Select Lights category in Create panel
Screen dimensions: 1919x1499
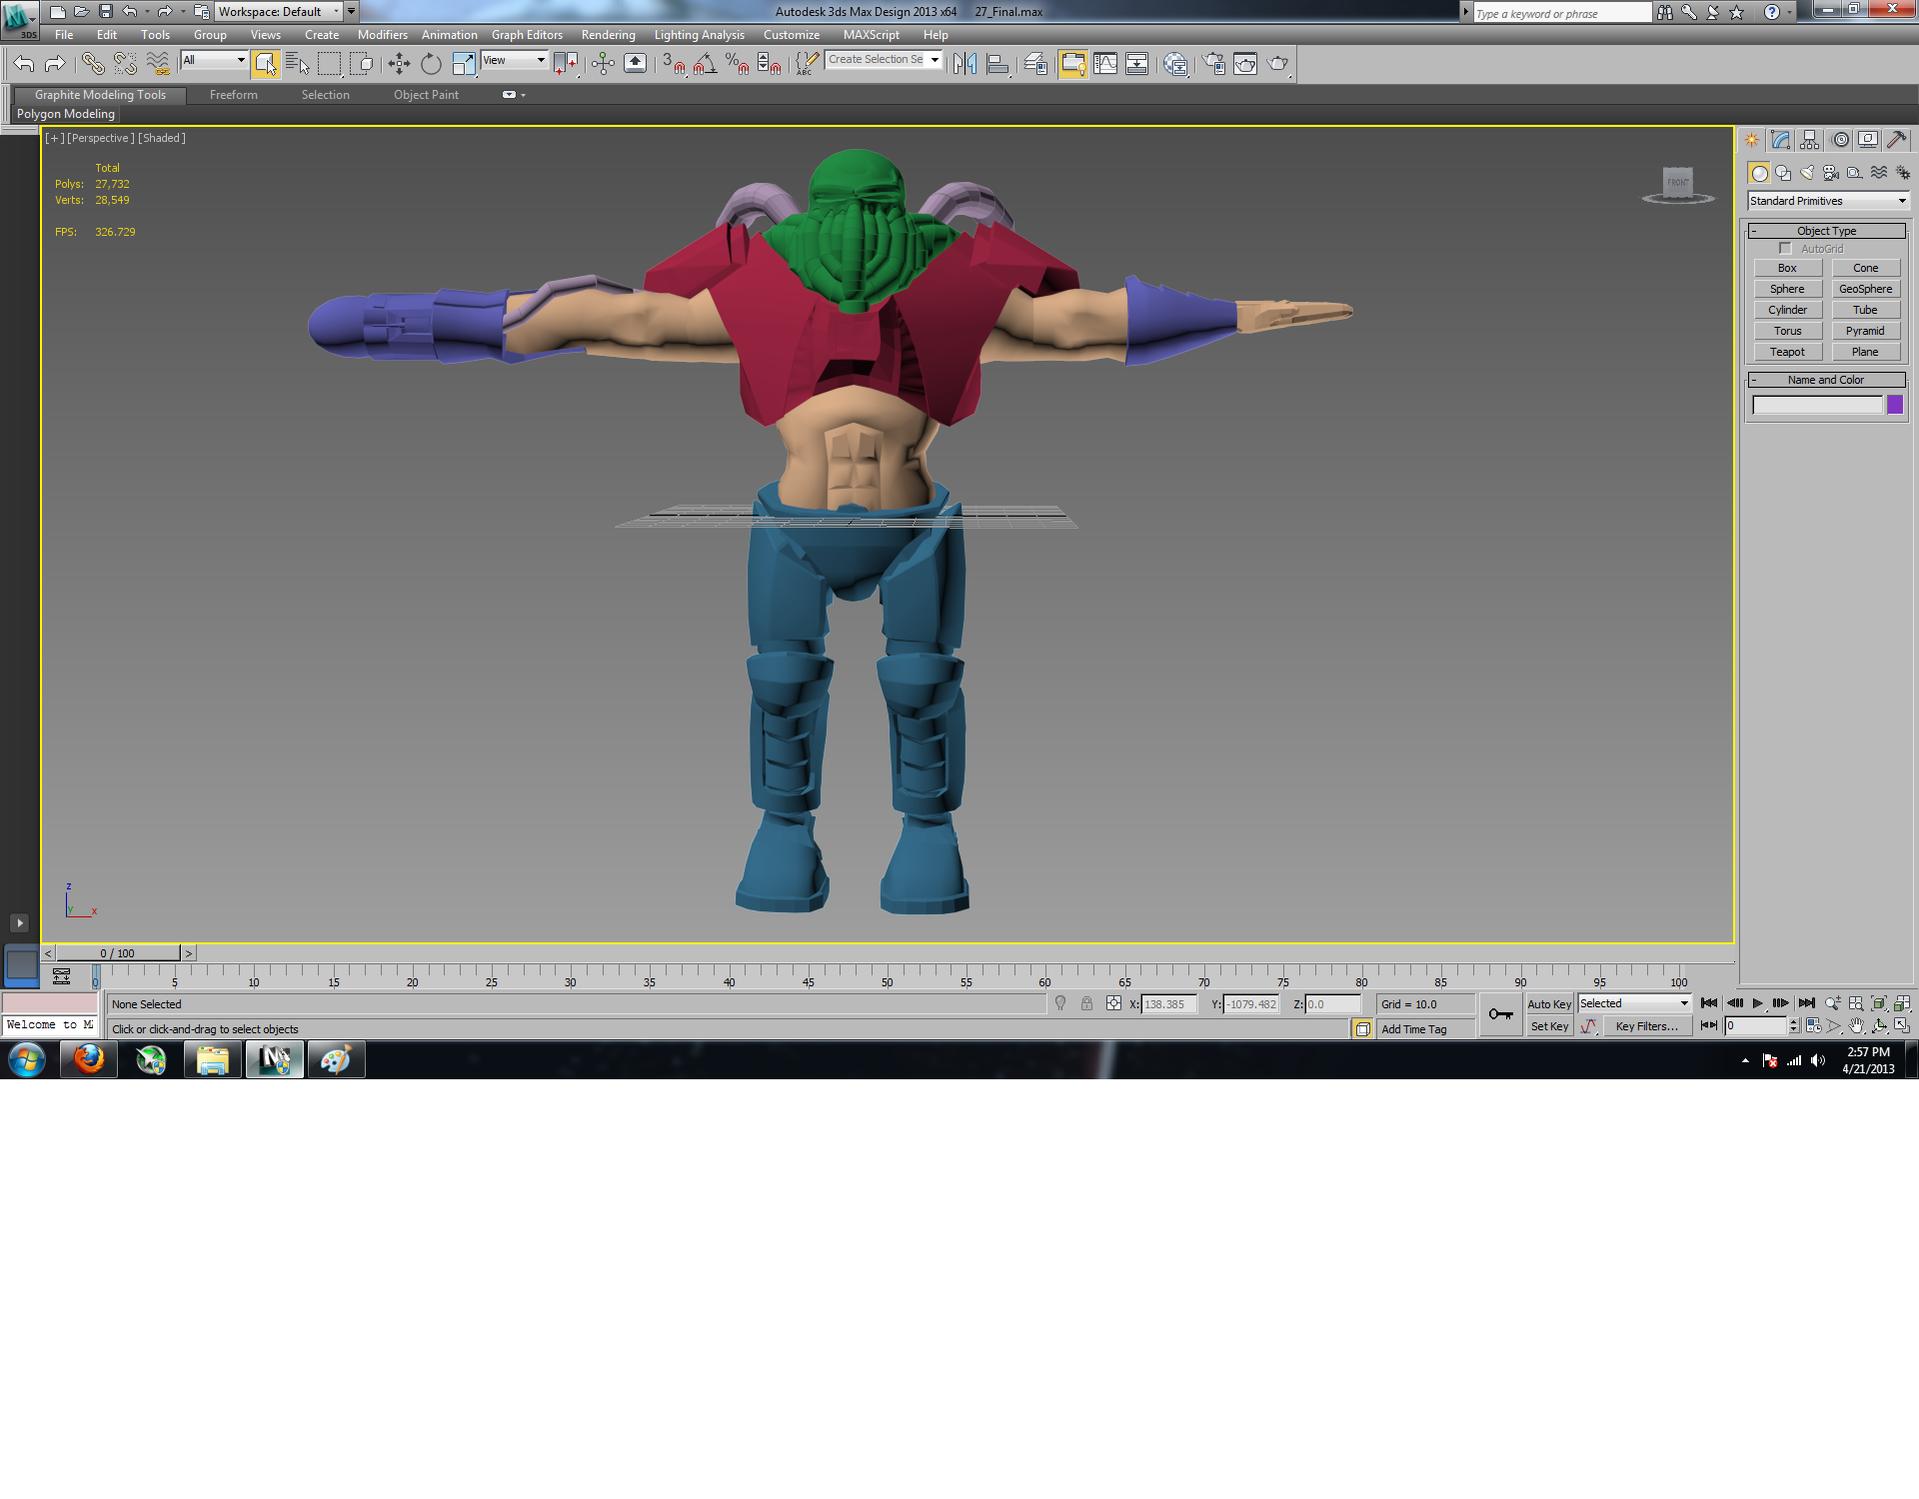(x=1807, y=173)
